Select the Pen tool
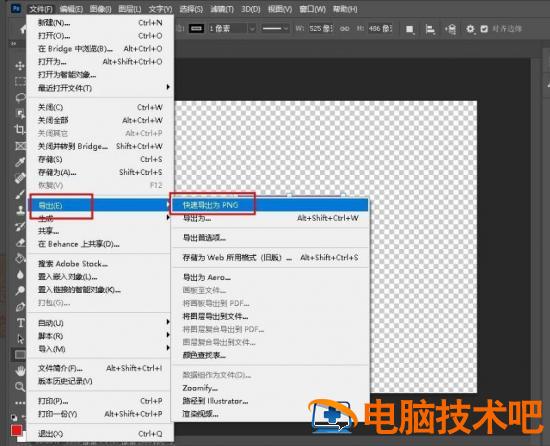 point(20,307)
